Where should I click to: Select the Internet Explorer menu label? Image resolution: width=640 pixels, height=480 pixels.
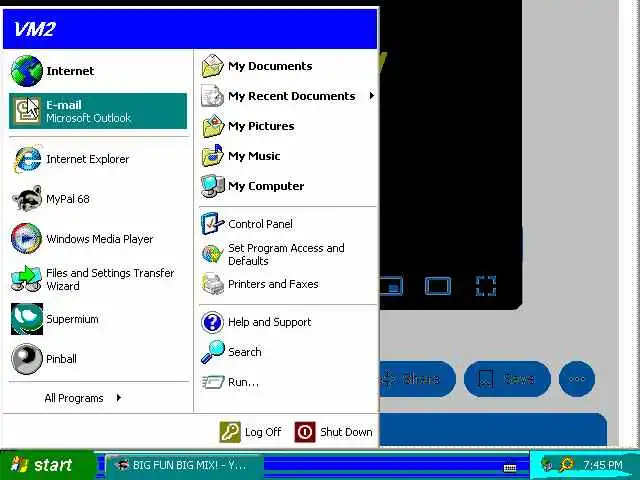[x=87, y=159]
